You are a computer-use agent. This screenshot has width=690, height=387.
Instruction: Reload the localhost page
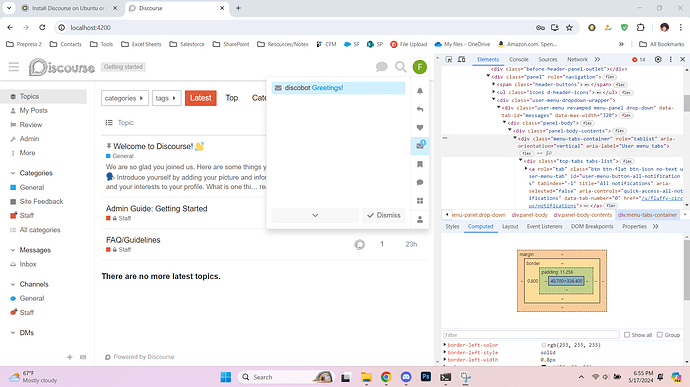[x=42, y=28]
